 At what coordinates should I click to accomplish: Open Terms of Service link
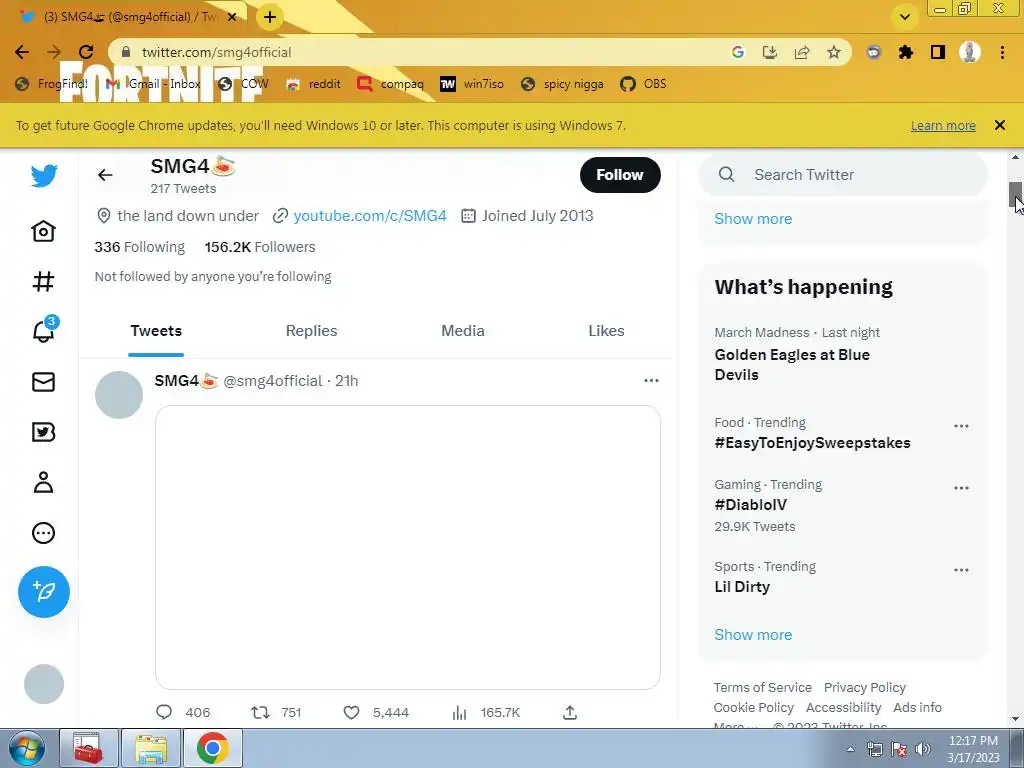tap(763, 688)
